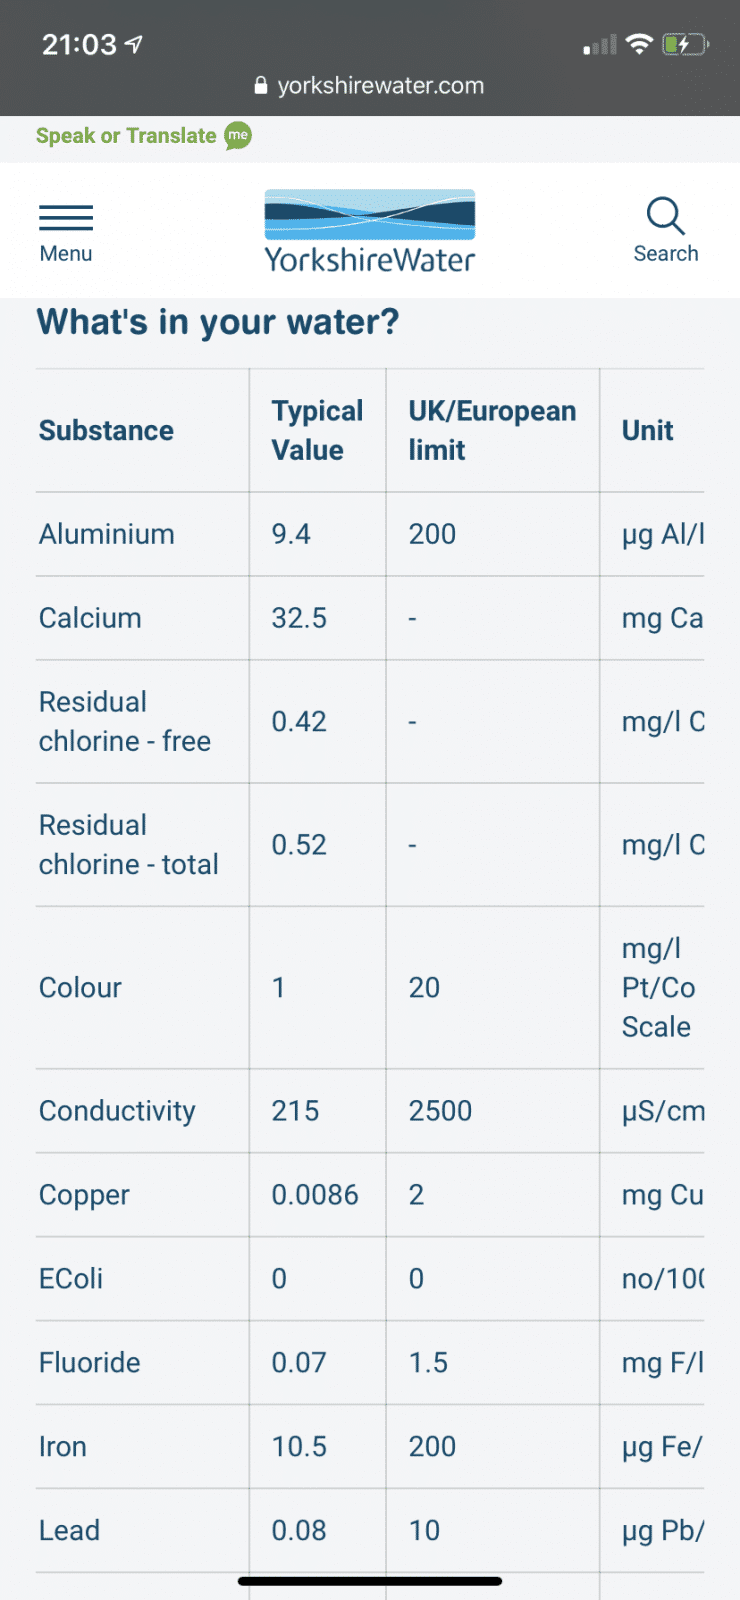Tap the home indicator bar at bottom

tap(370, 1581)
